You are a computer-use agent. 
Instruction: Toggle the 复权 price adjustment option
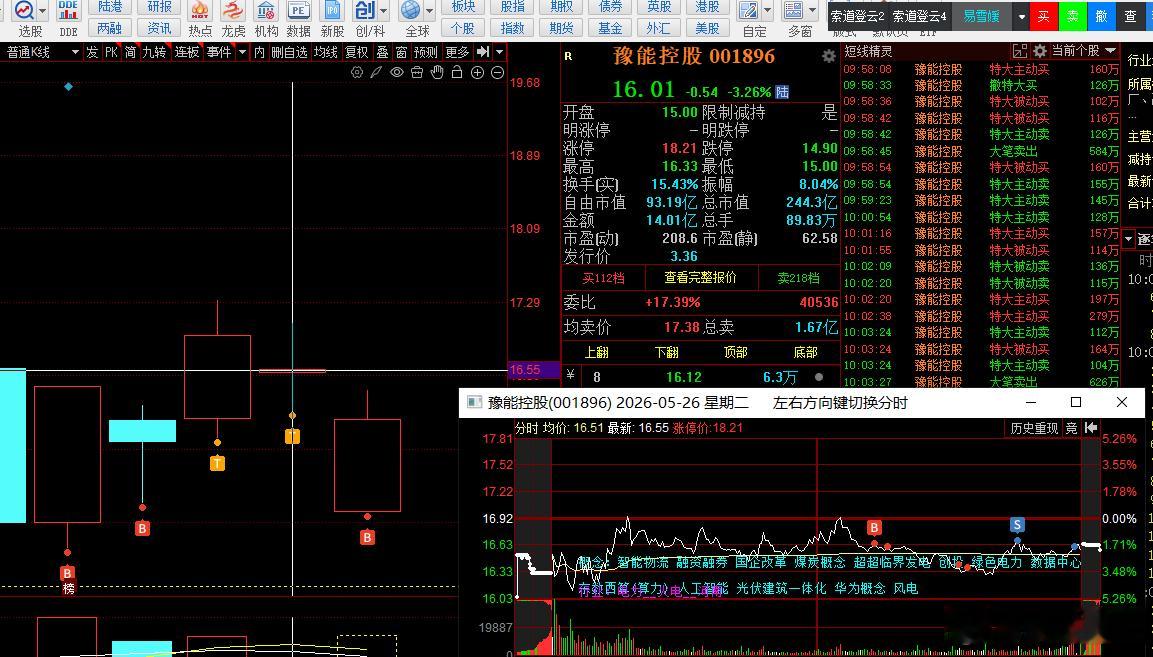pyautogui.click(x=357, y=52)
